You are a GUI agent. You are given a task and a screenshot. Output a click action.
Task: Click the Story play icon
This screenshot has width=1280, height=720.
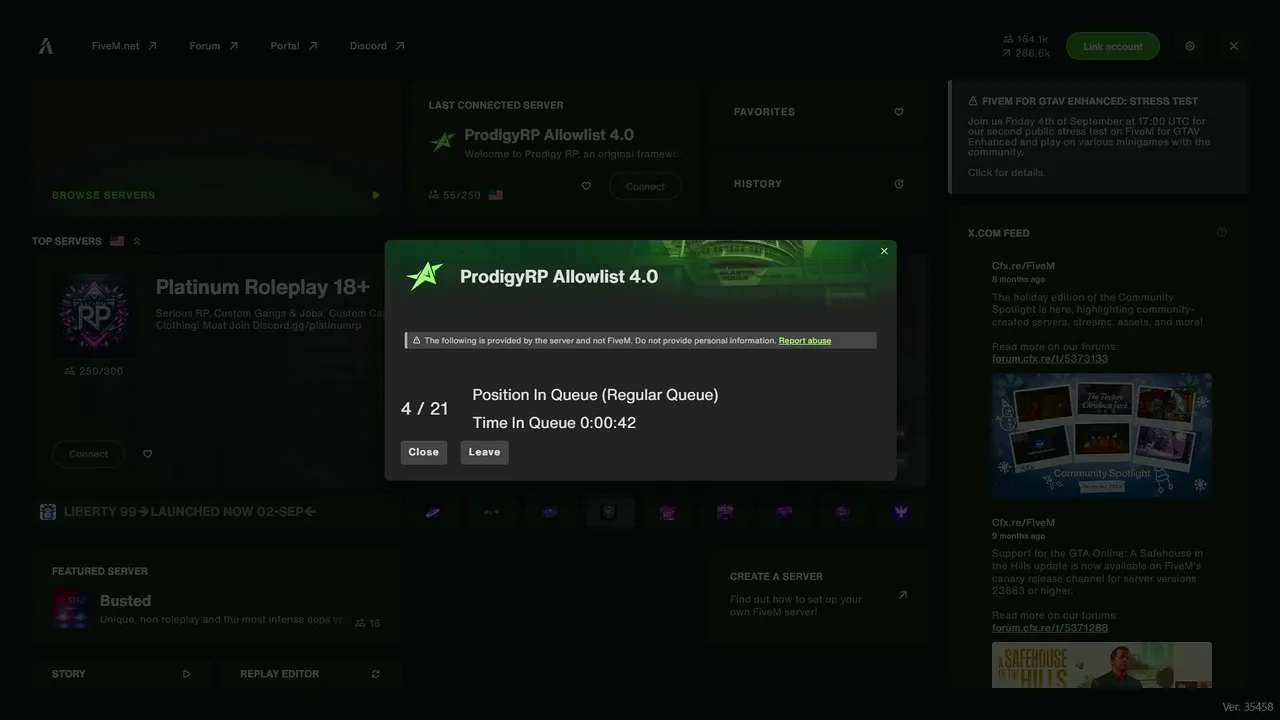pos(186,674)
